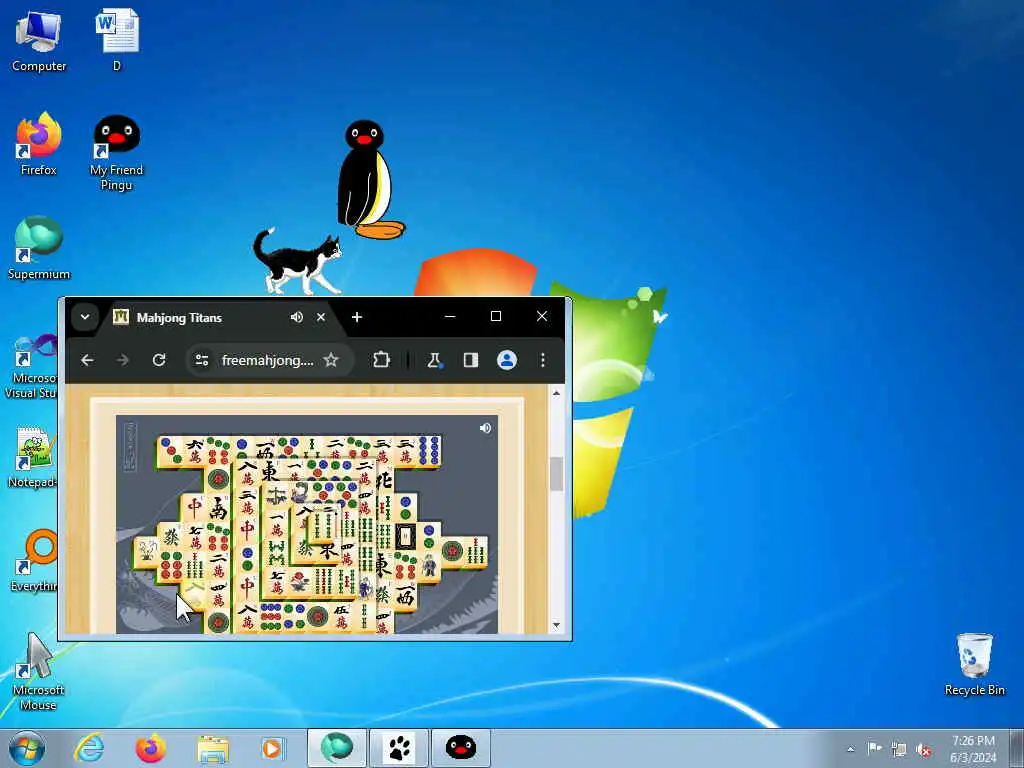Switch to paw print taskbar app
The height and width of the screenshot is (768, 1024).
point(399,748)
